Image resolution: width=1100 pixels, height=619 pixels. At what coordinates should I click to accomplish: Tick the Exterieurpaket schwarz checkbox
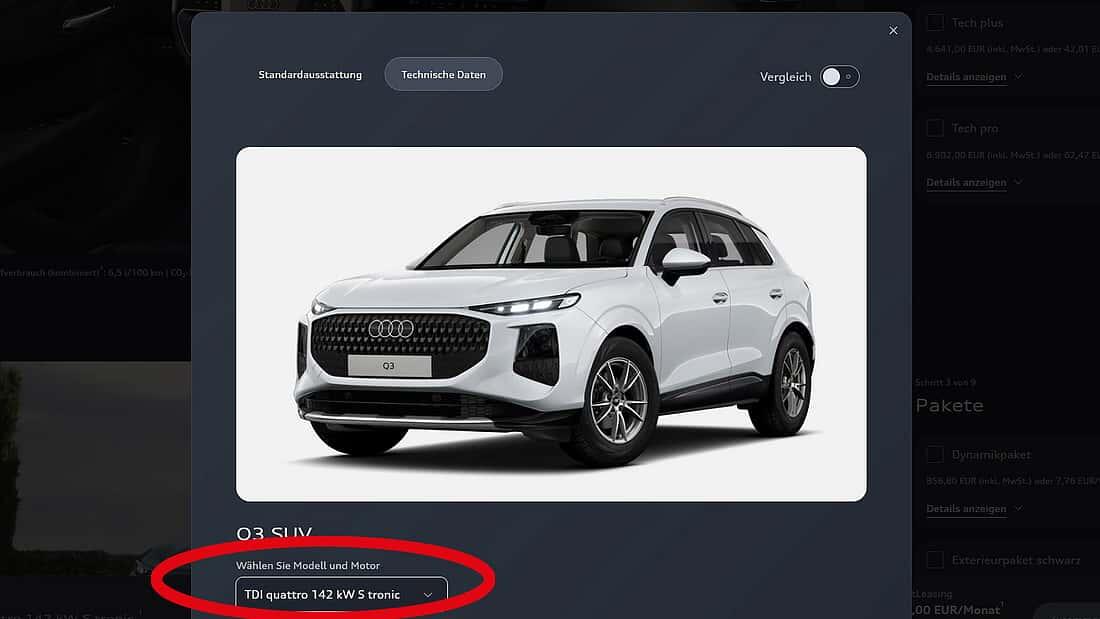(934, 559)
